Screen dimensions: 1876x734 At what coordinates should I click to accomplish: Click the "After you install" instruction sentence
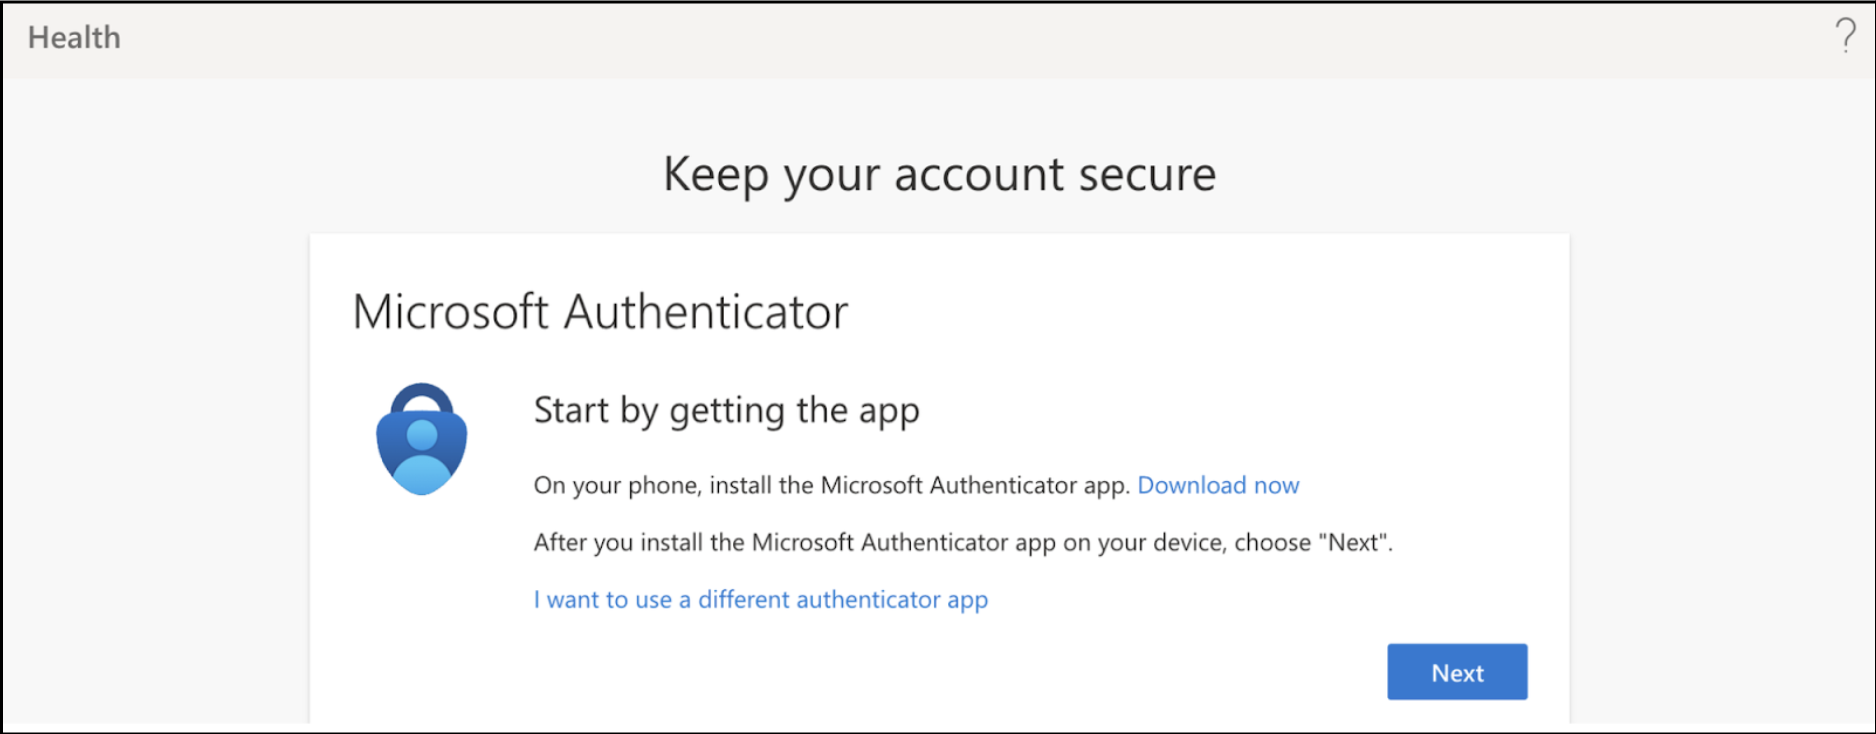coord(962,543)
